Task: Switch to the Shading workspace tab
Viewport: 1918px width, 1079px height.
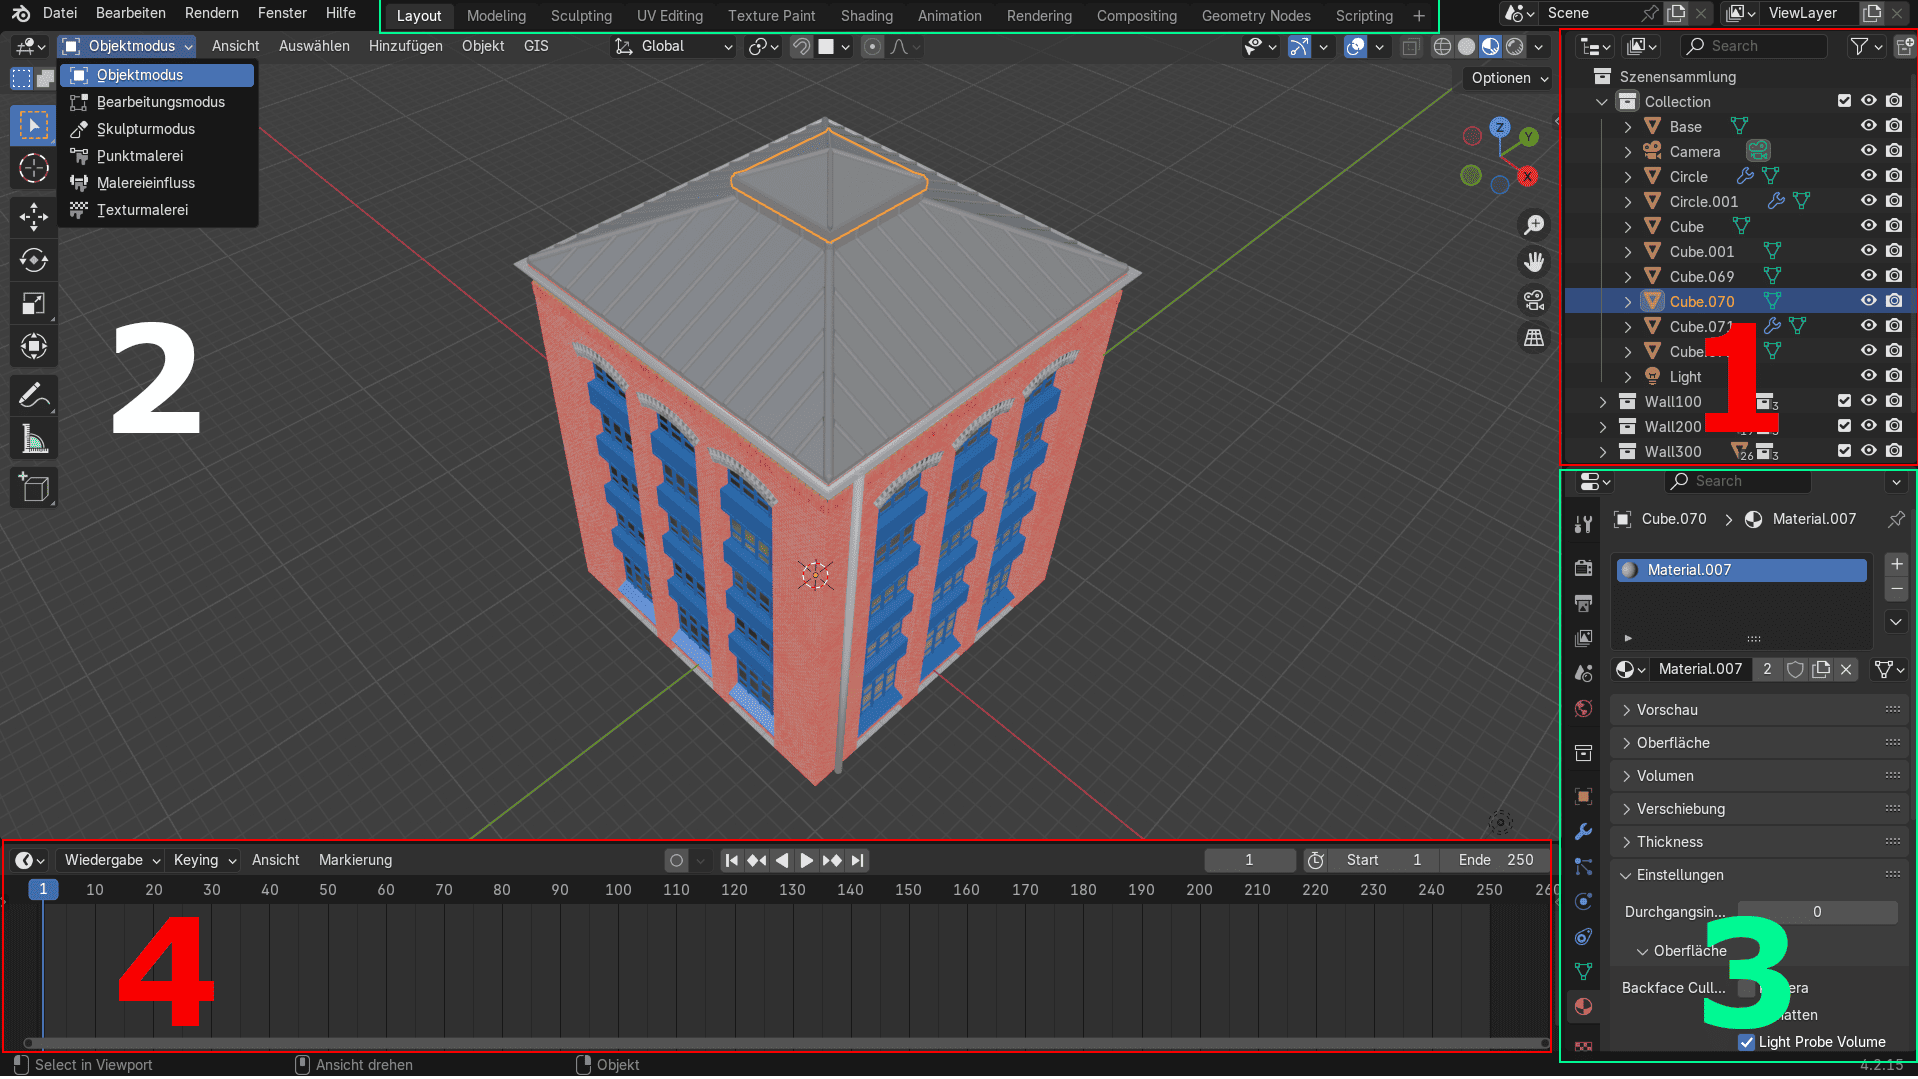Action: click(866, 15)
